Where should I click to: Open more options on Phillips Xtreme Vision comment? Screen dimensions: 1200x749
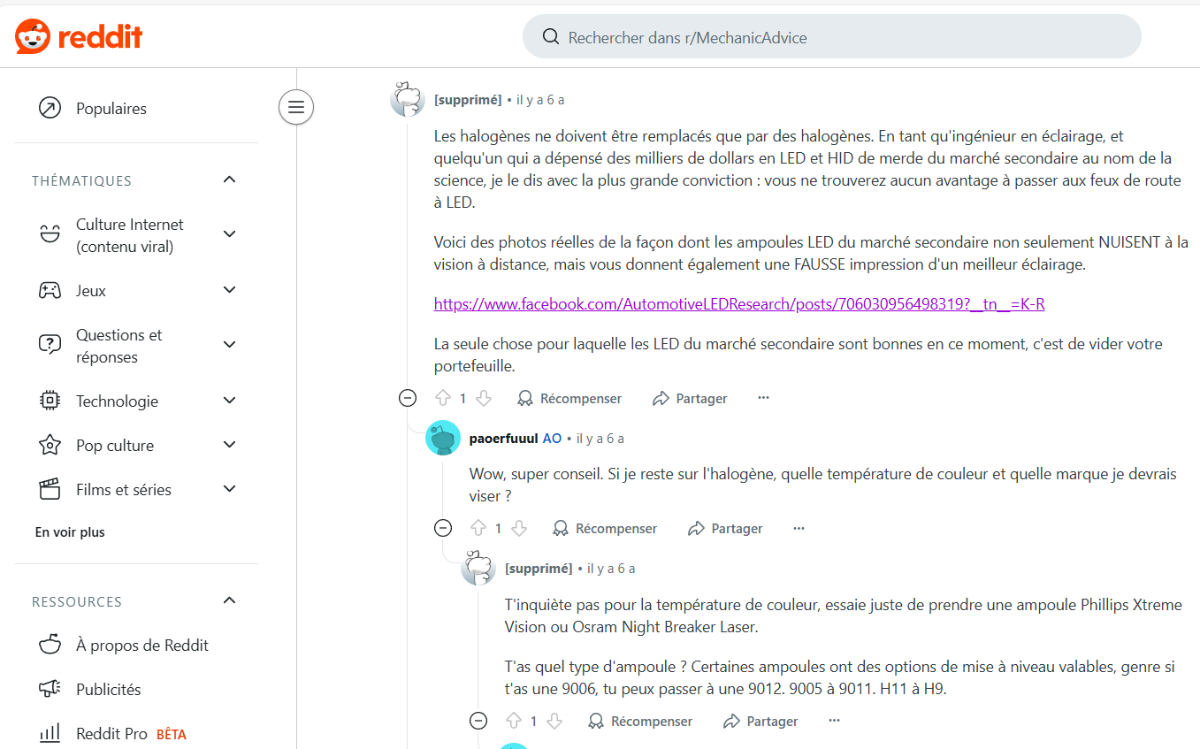point(834,721)
